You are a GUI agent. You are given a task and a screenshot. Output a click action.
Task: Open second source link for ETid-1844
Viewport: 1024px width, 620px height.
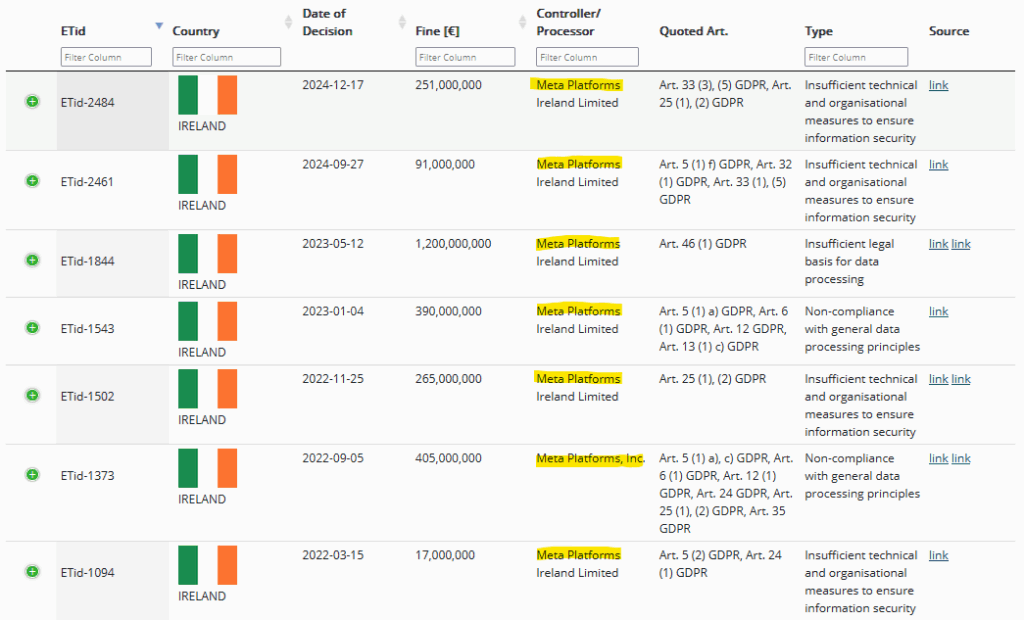click(960, 244)
